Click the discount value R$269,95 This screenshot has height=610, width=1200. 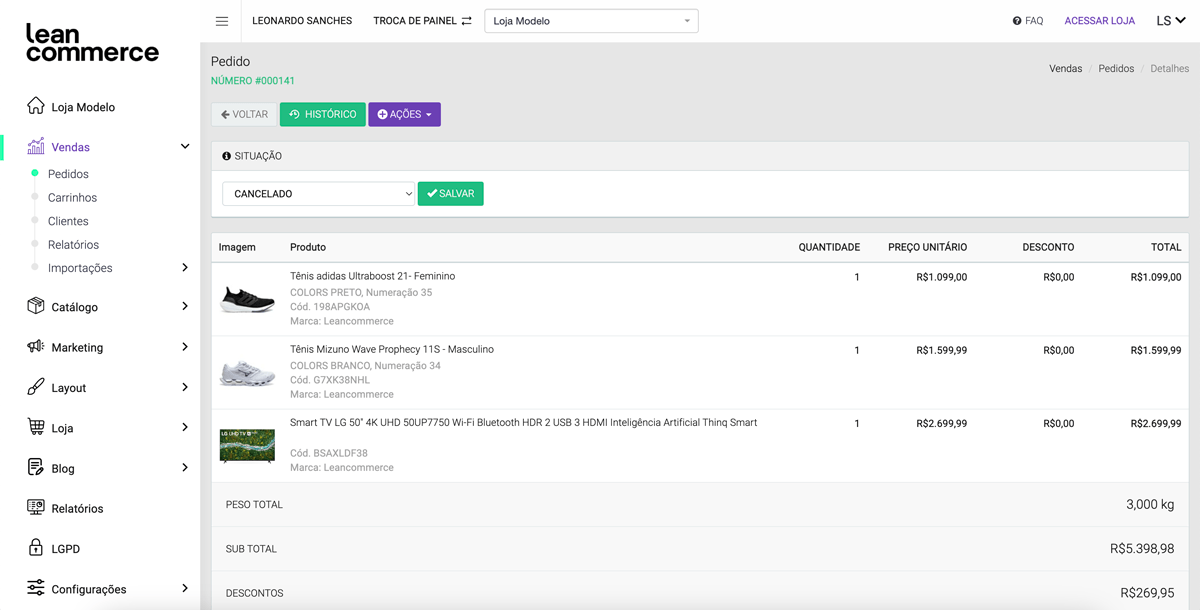tap(1147, 593)
